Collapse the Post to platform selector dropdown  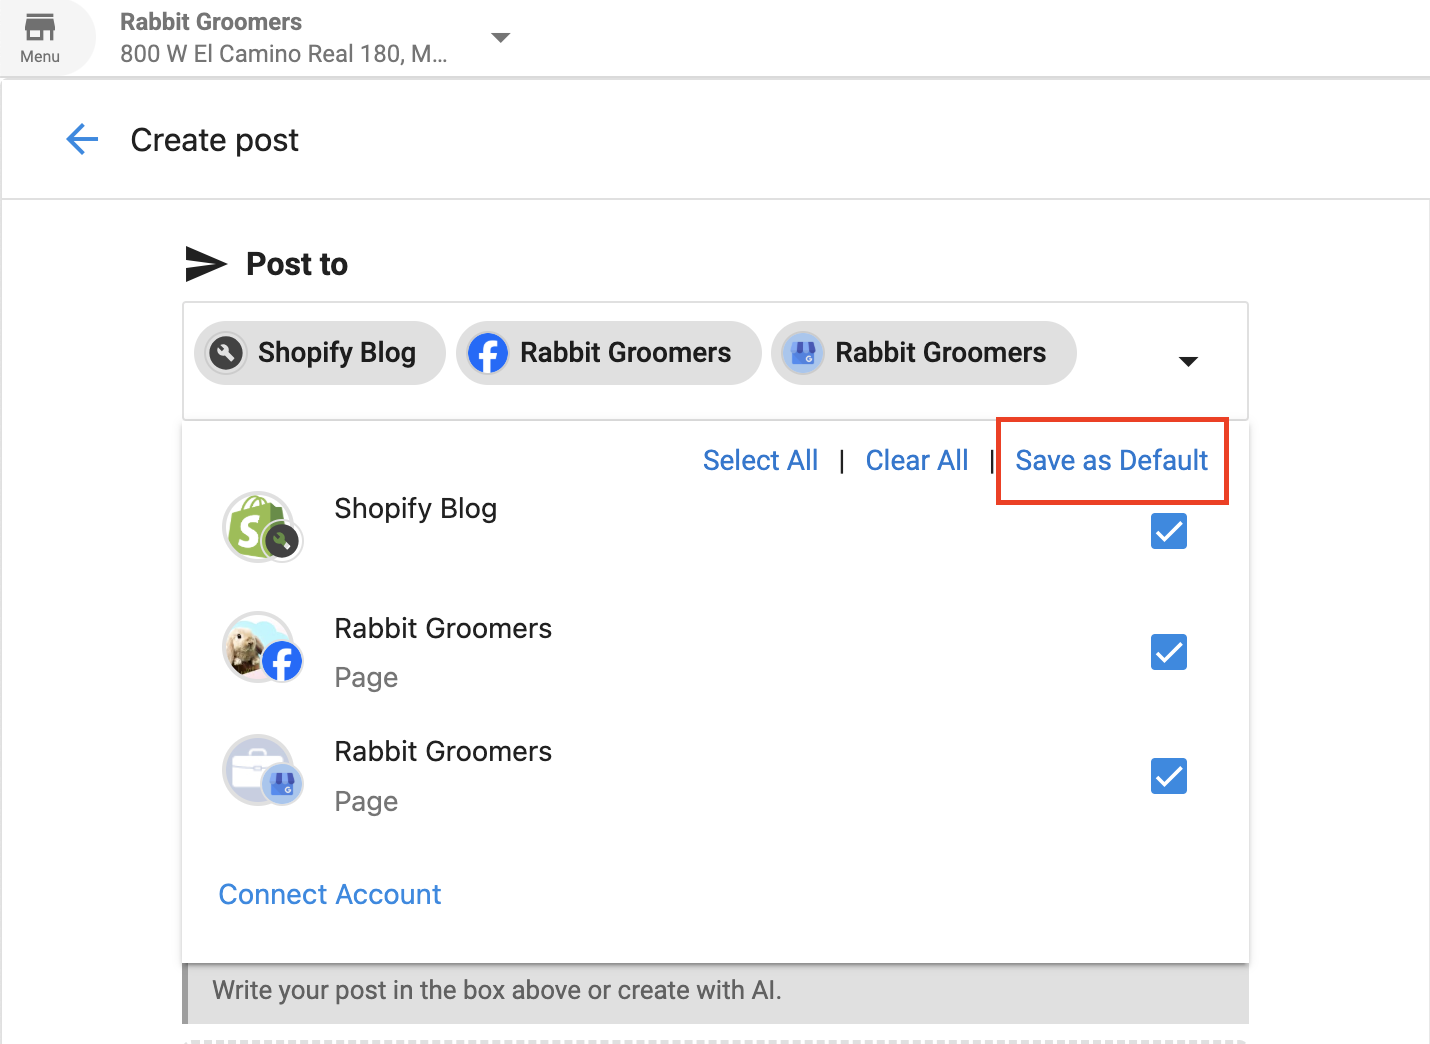(x=1188, y=362)
